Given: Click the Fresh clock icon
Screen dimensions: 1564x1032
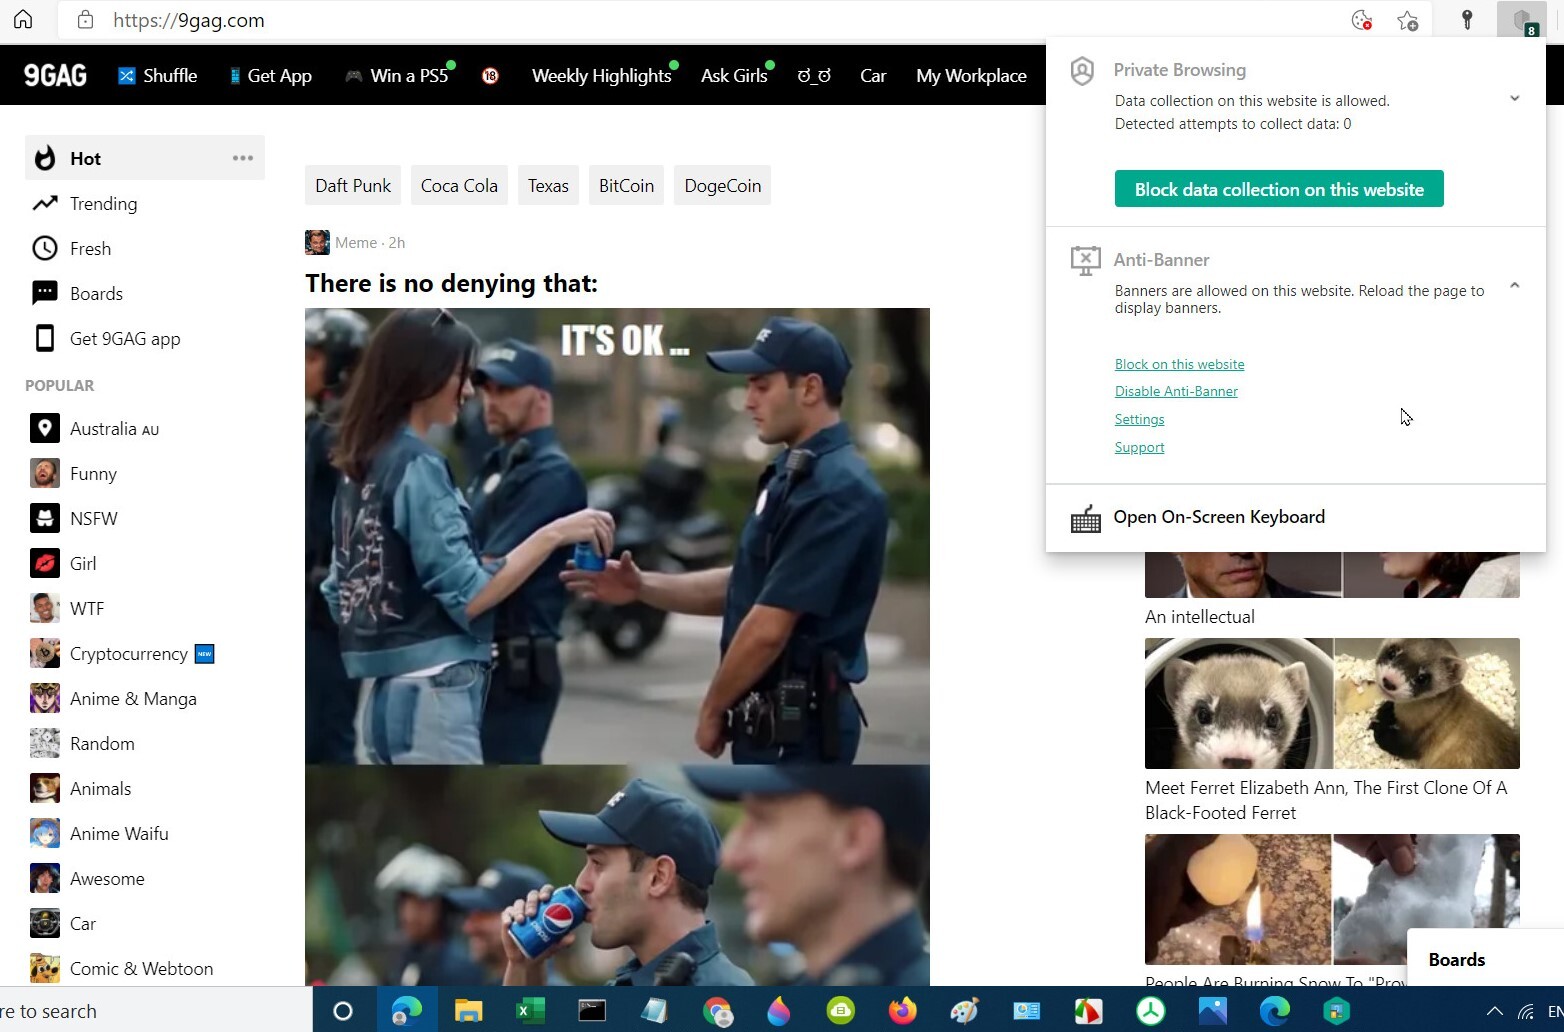Looking at the screenshot, I should click(x=45, y=248).
